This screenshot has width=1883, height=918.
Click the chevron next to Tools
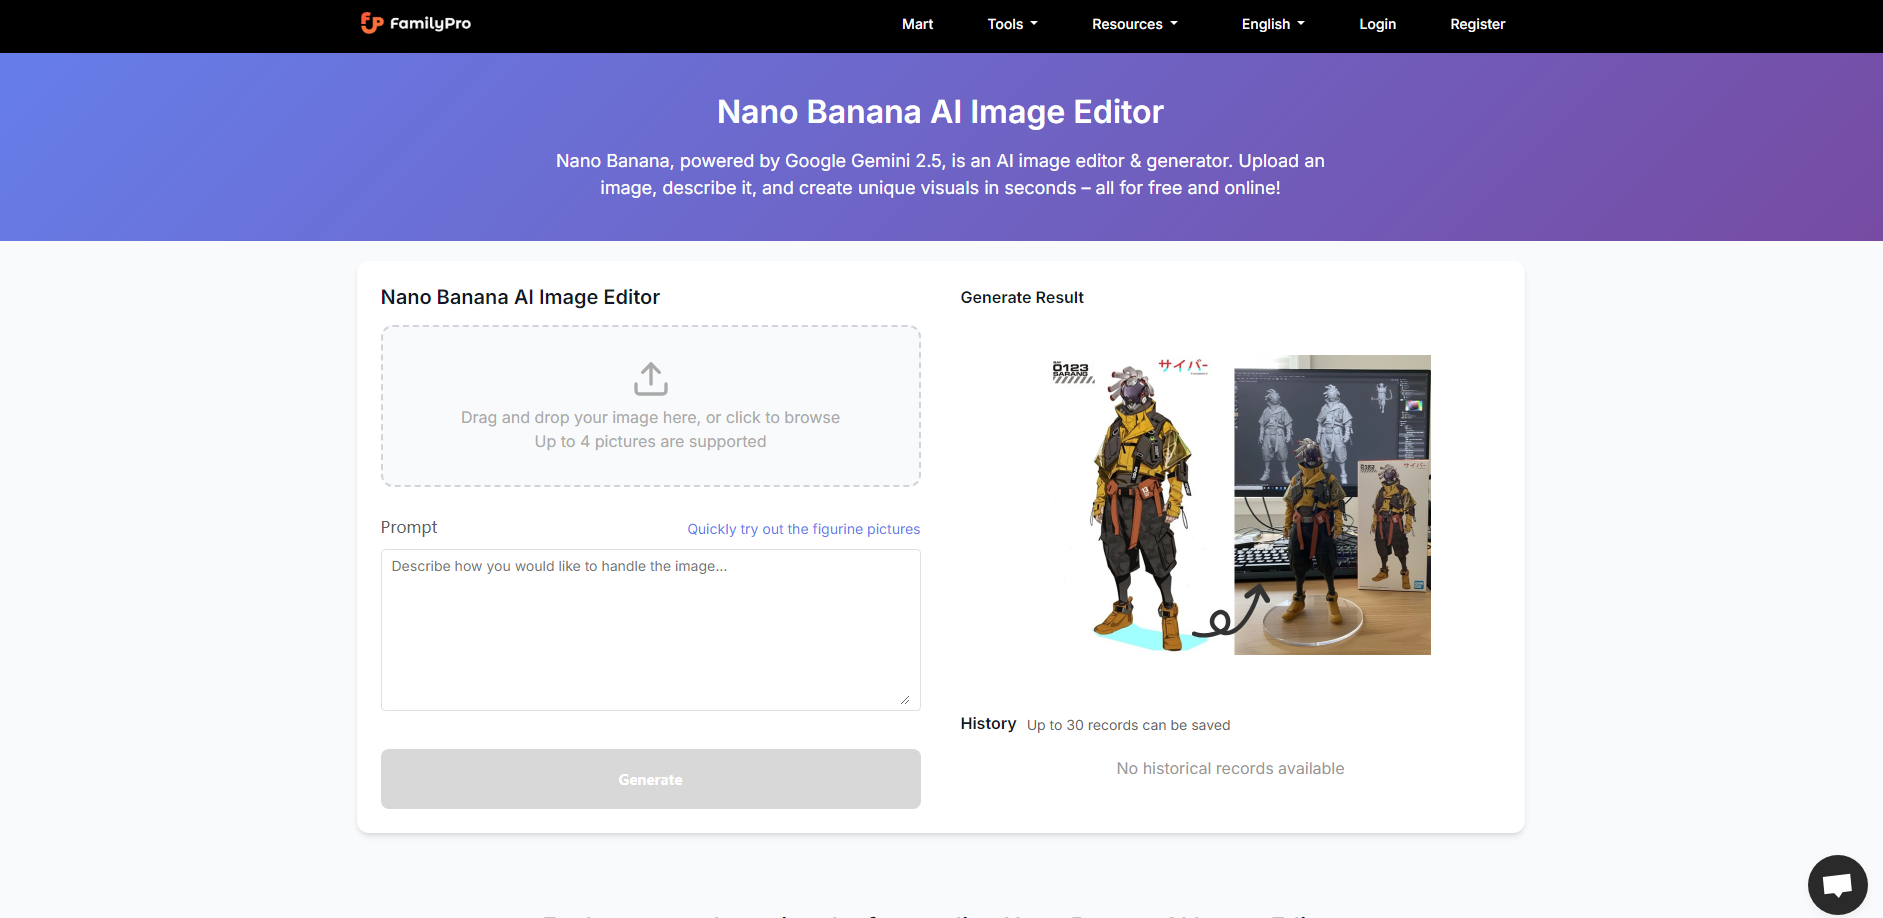1034,24
